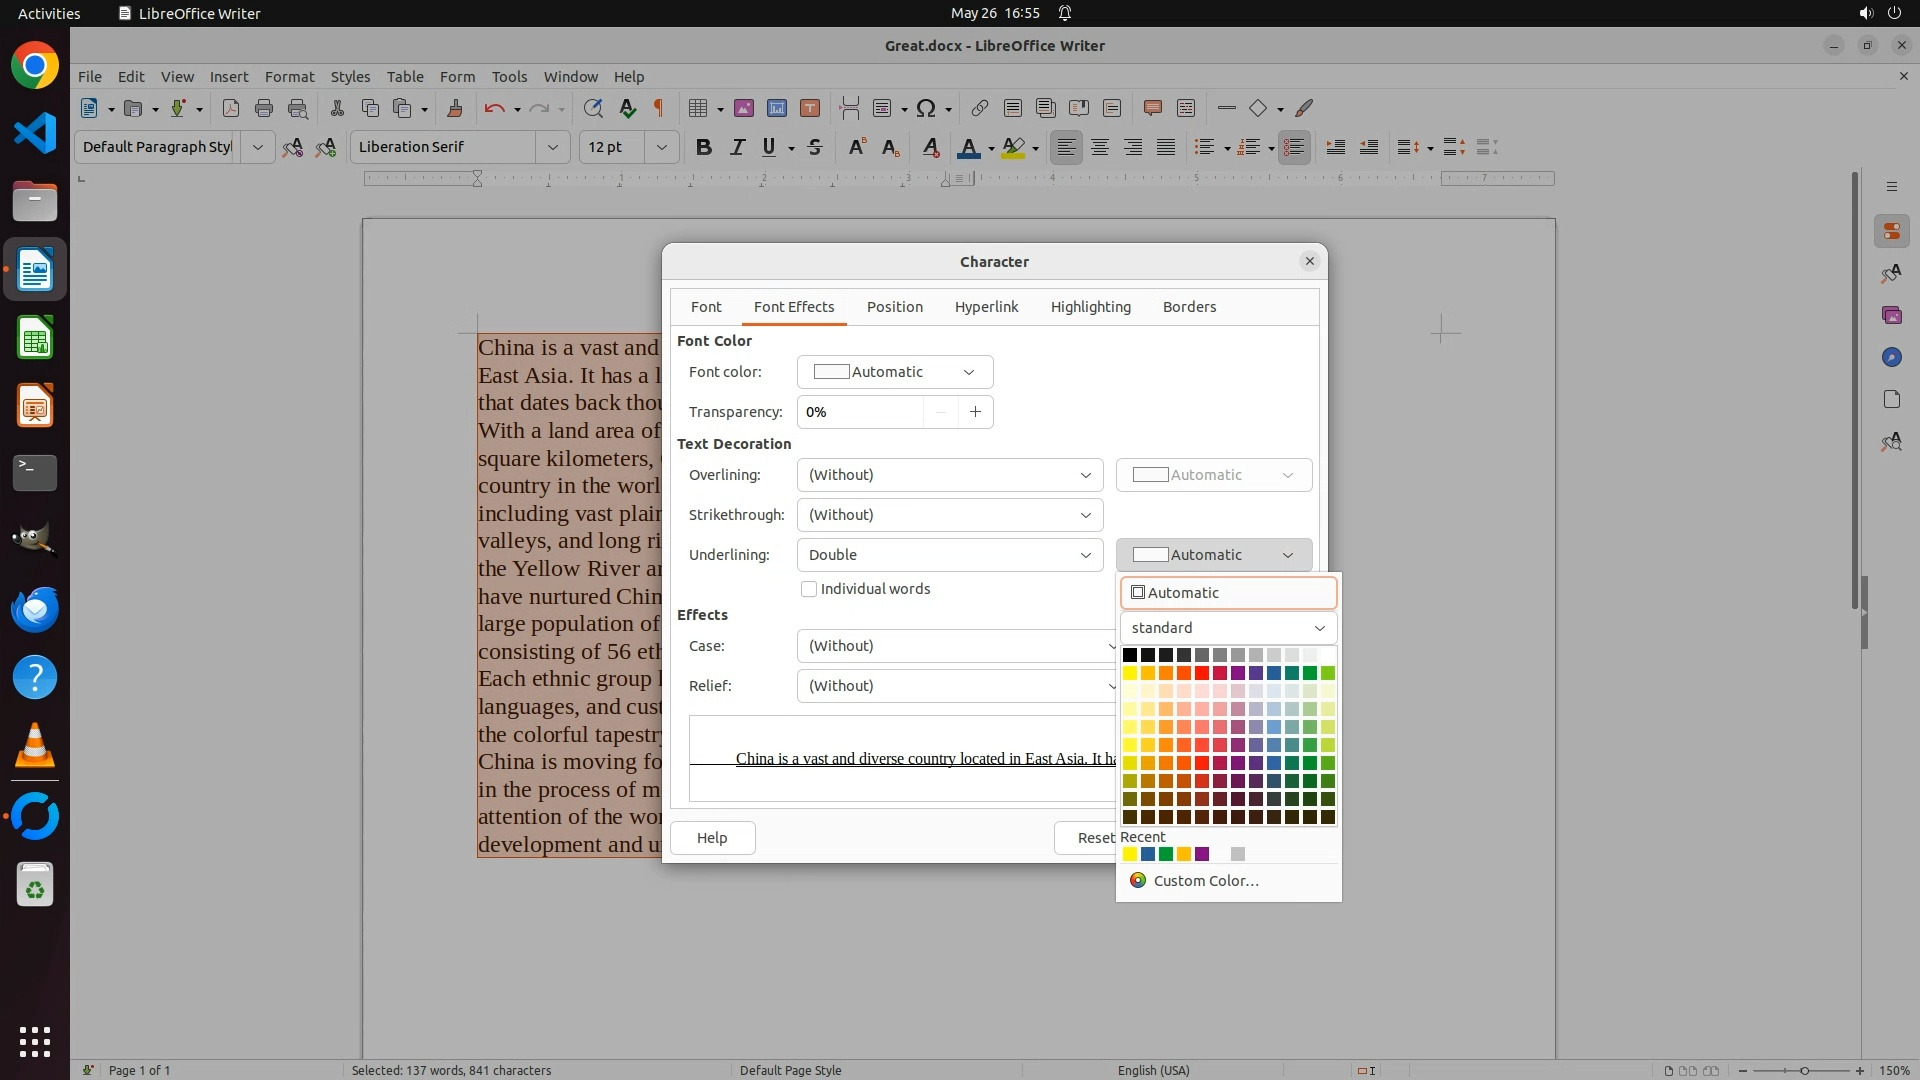Click Custom Color... option
1920x1080 pixels.
tap(1205, 881)
